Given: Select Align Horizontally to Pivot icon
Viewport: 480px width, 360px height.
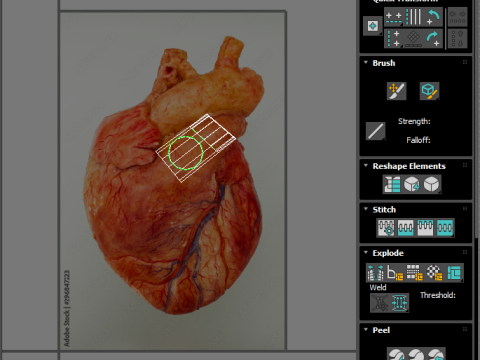Looking at the screenshot, I should coord(394,17).
